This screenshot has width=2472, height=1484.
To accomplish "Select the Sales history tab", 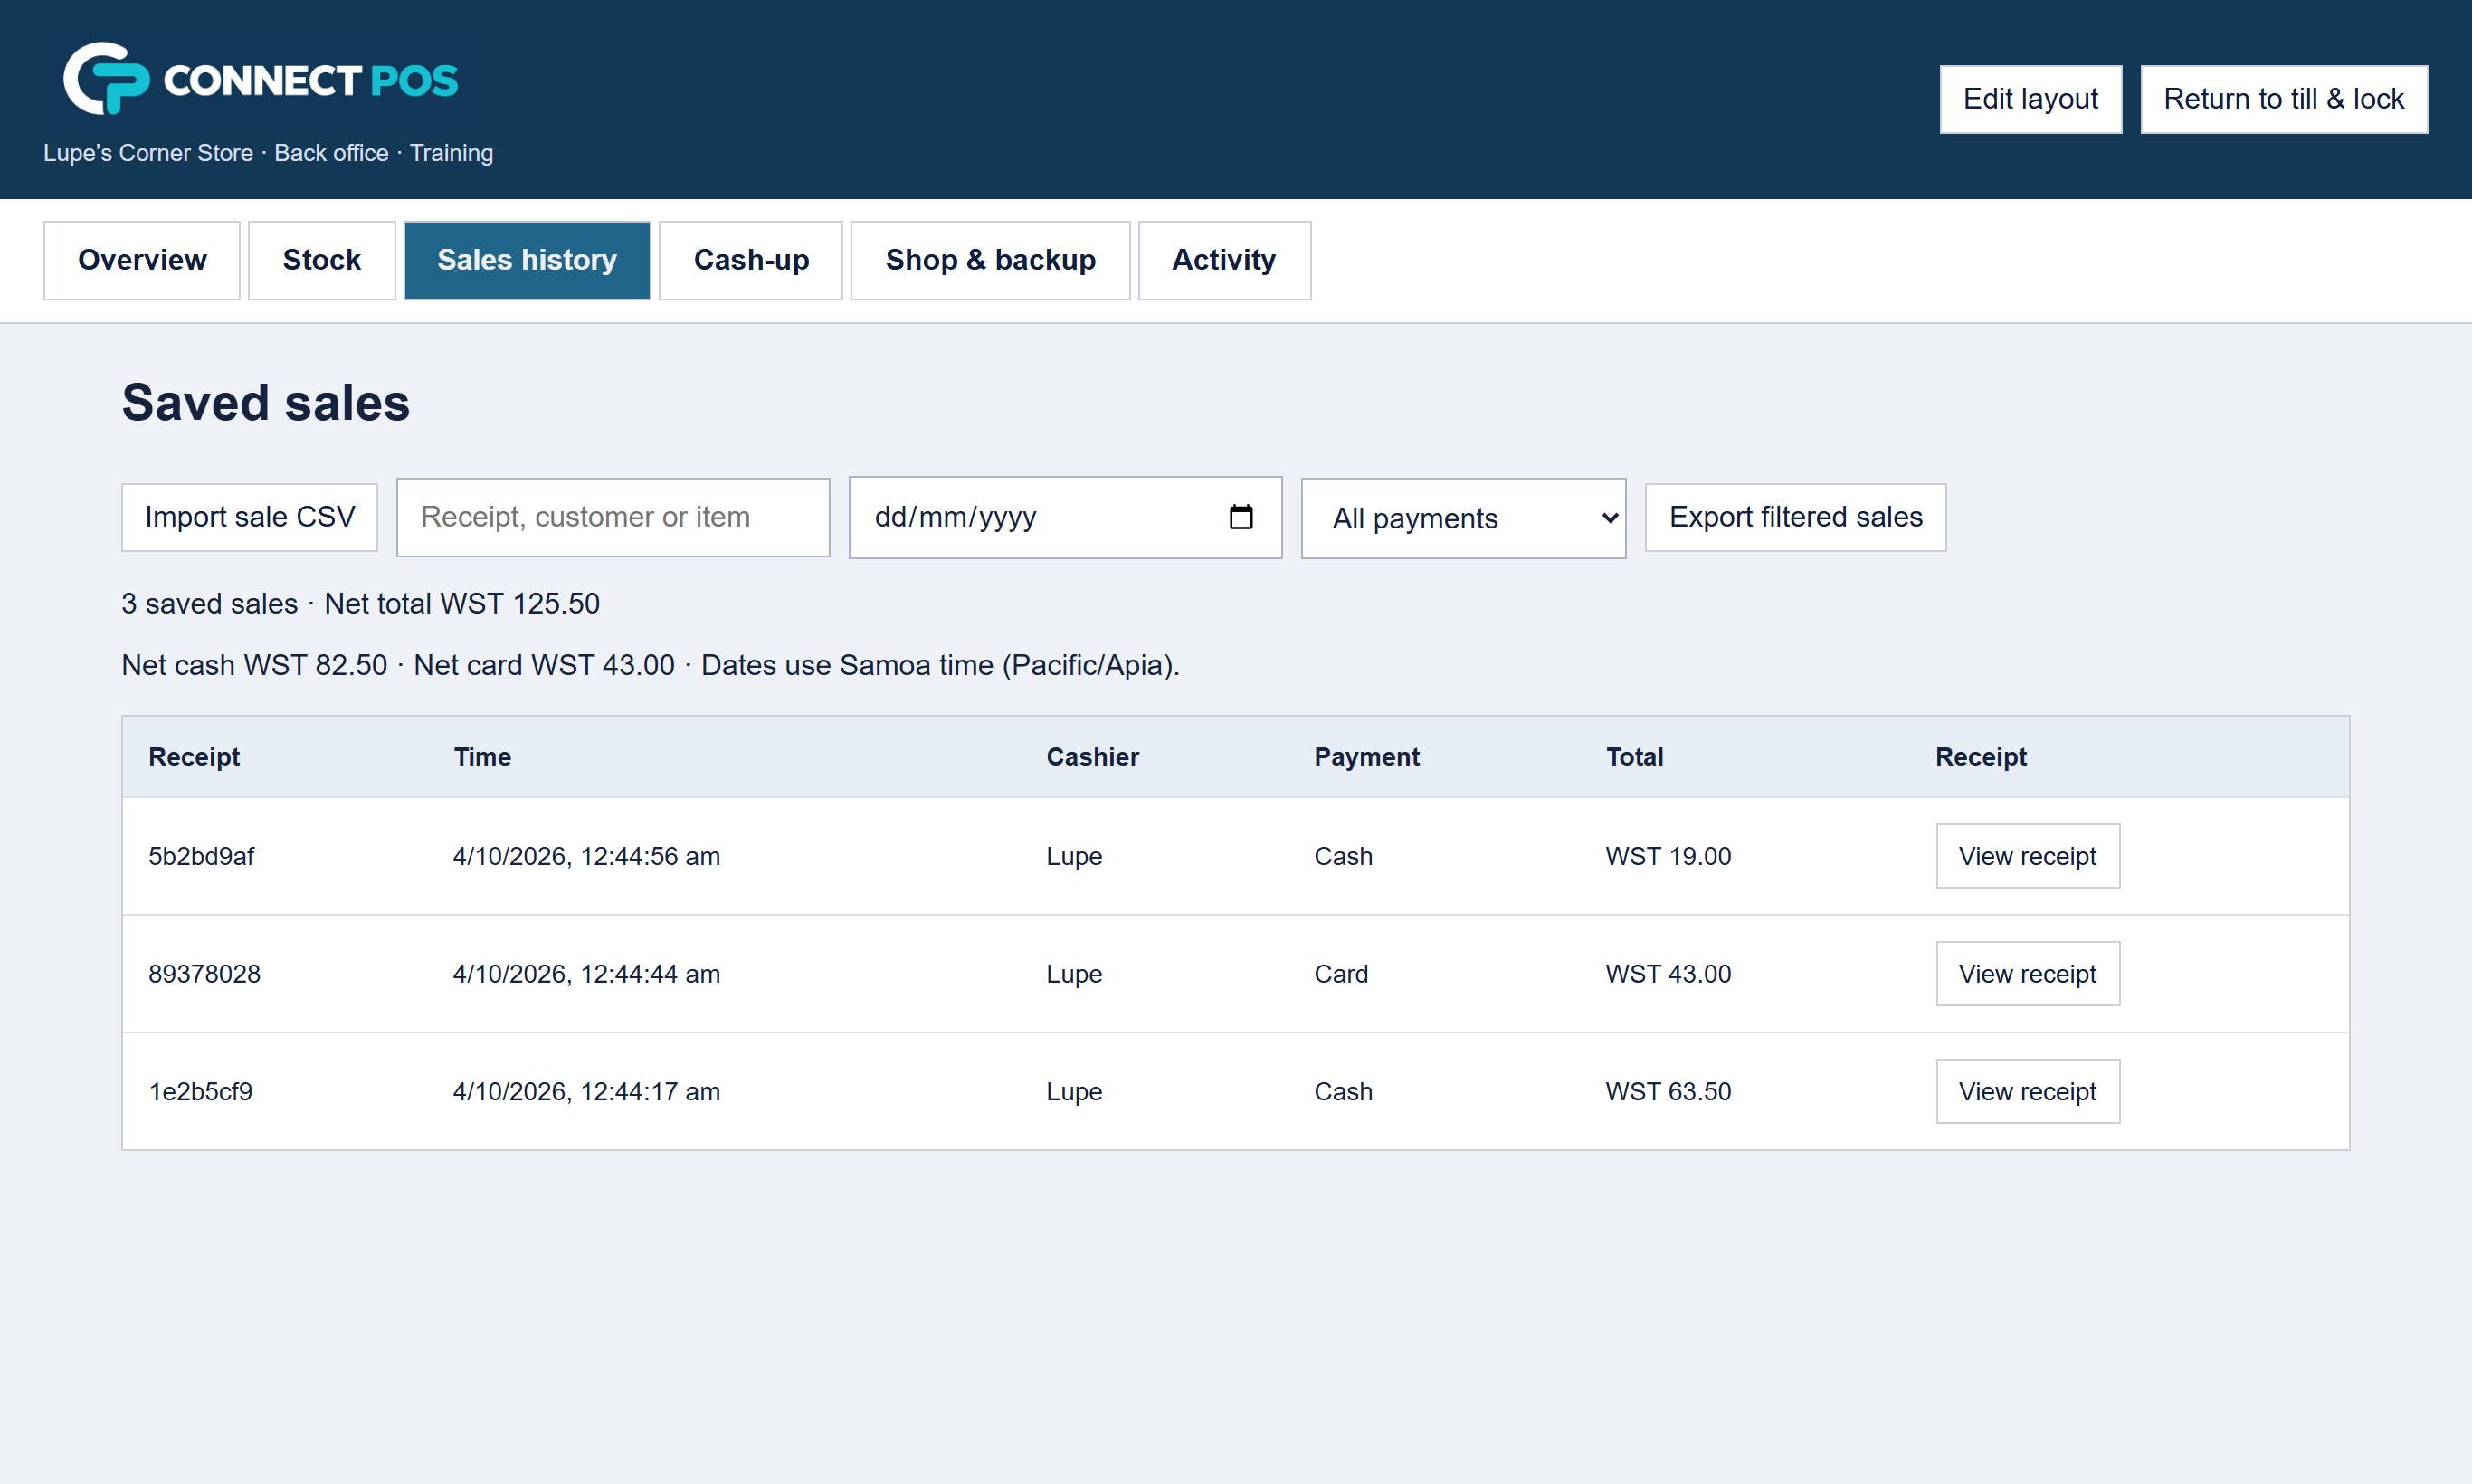I will (x=527, y=260).
